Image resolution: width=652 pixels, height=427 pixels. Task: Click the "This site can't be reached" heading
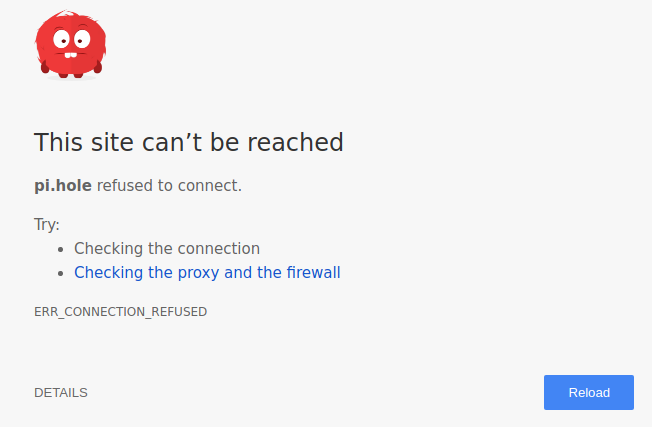(x=189, y=142)
